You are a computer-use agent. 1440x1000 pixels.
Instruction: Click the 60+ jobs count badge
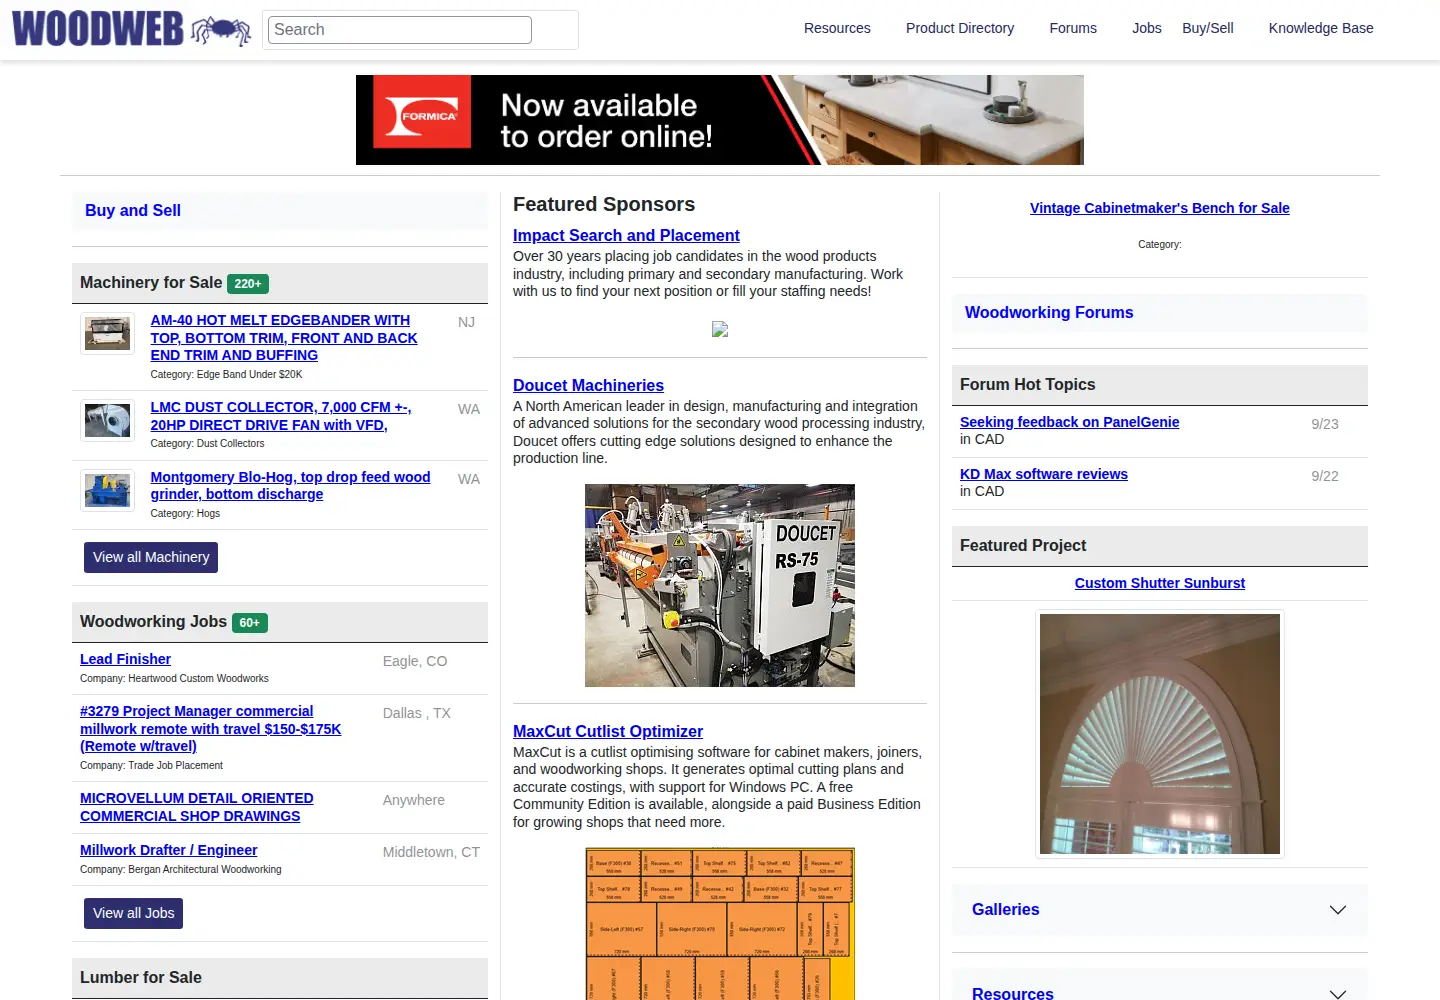coord(250,623)
